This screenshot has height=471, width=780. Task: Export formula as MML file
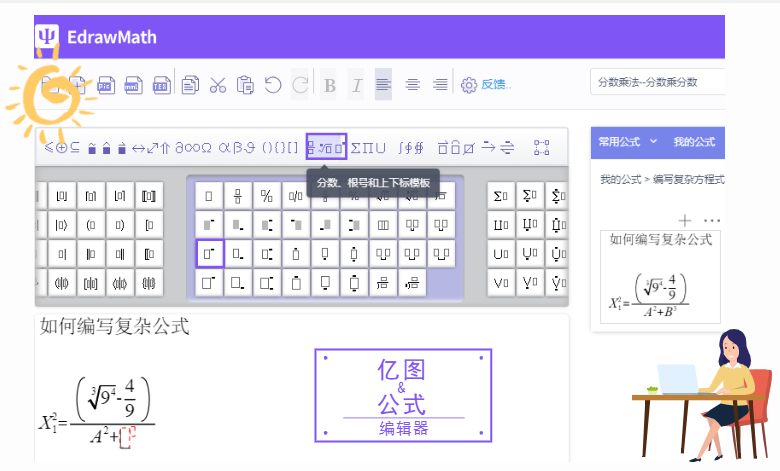(133, 85)
